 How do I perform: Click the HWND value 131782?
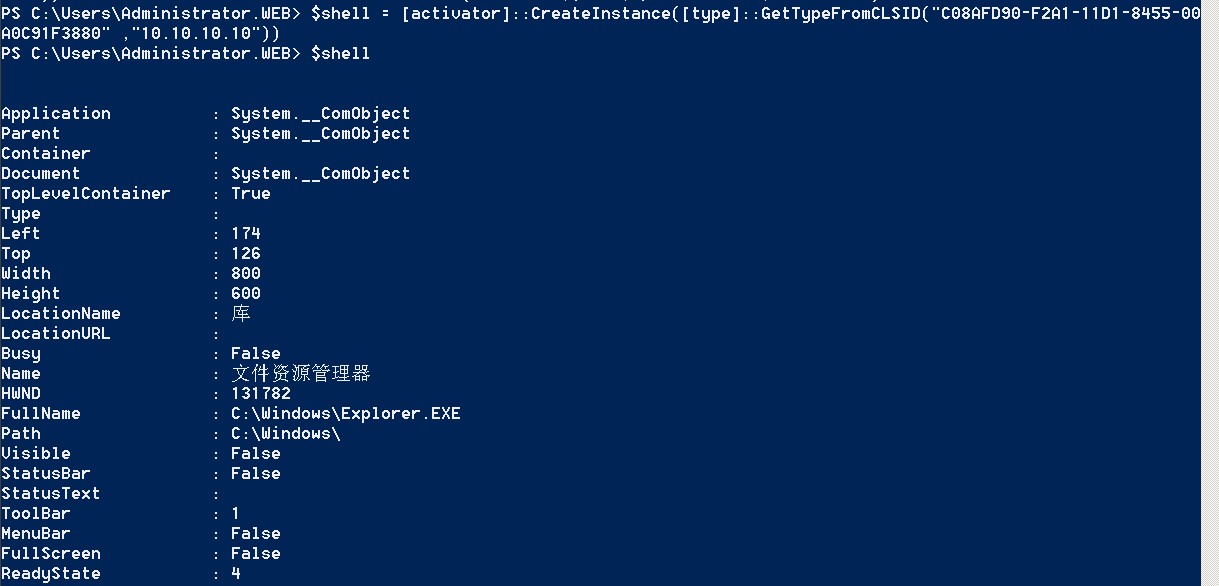[261, 393]
